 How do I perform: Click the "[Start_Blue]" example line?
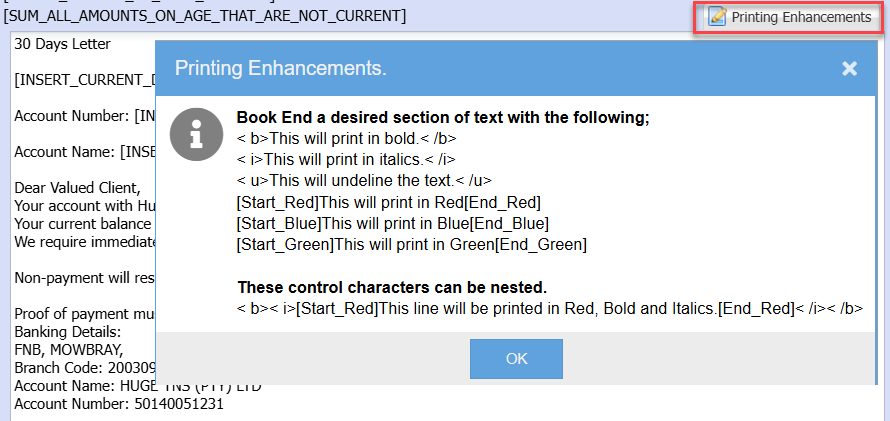pyautogui.click(x=392, y=222)
